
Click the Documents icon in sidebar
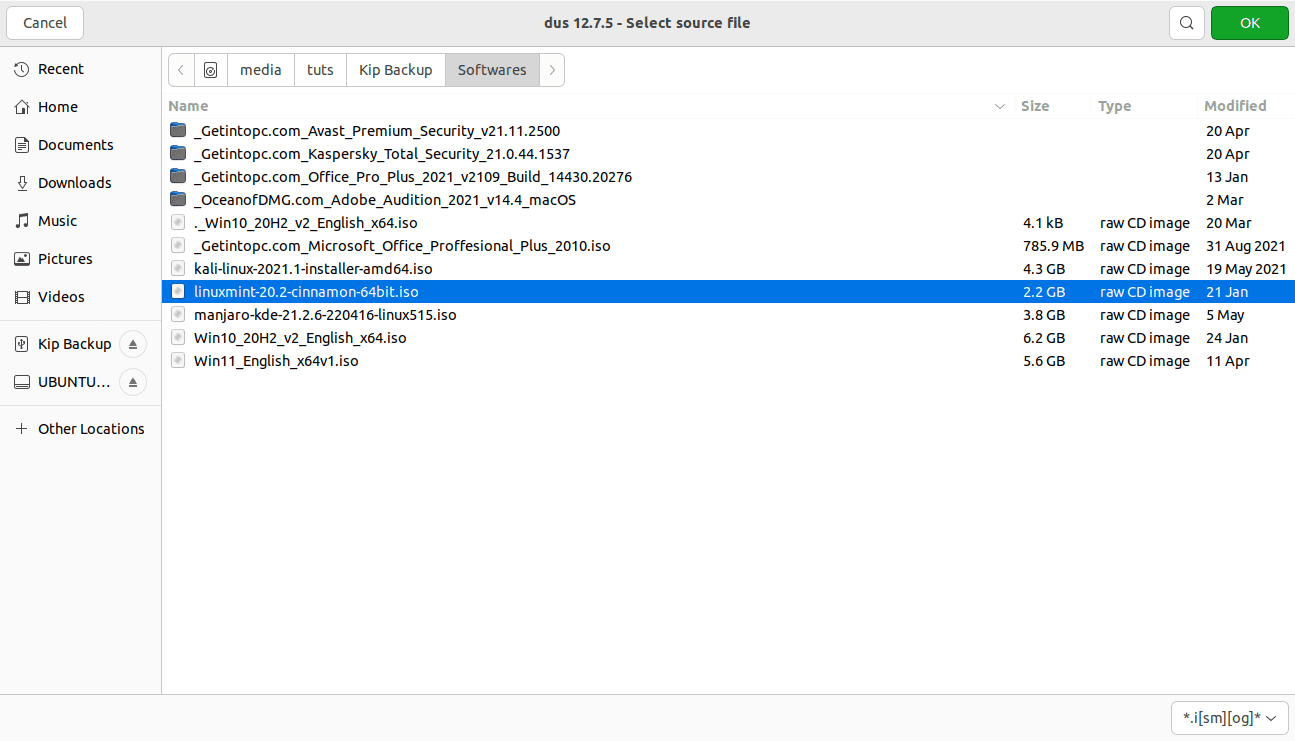pyautogui.click(x=21, y=145)
